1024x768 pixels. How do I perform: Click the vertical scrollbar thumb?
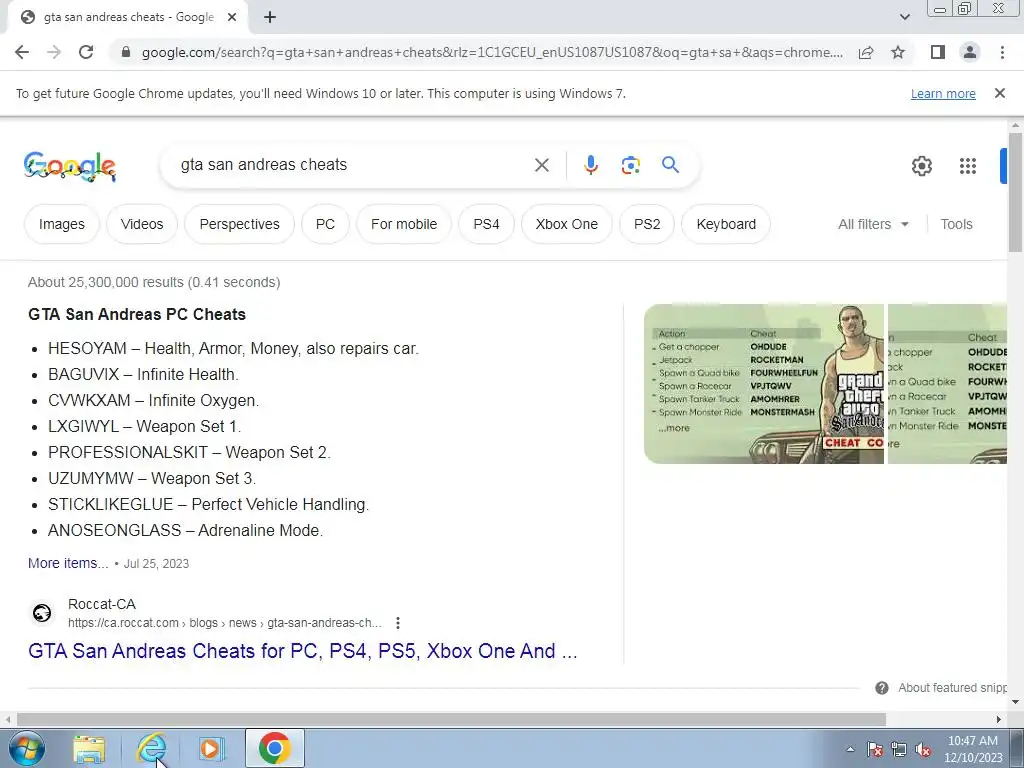click(x=1015, y=192)
